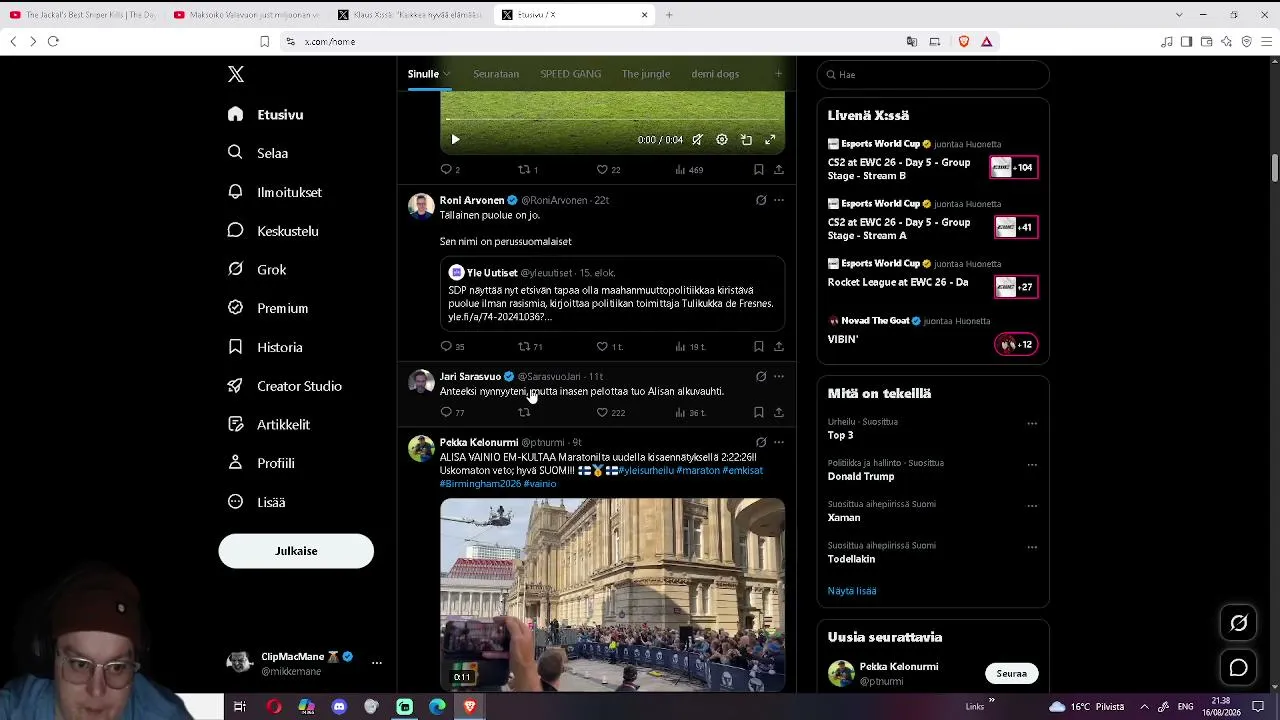The width and height of the screenshot is (1280, 720).
Task: Launch Opera from the taskbar
Action: click(274, 707)
